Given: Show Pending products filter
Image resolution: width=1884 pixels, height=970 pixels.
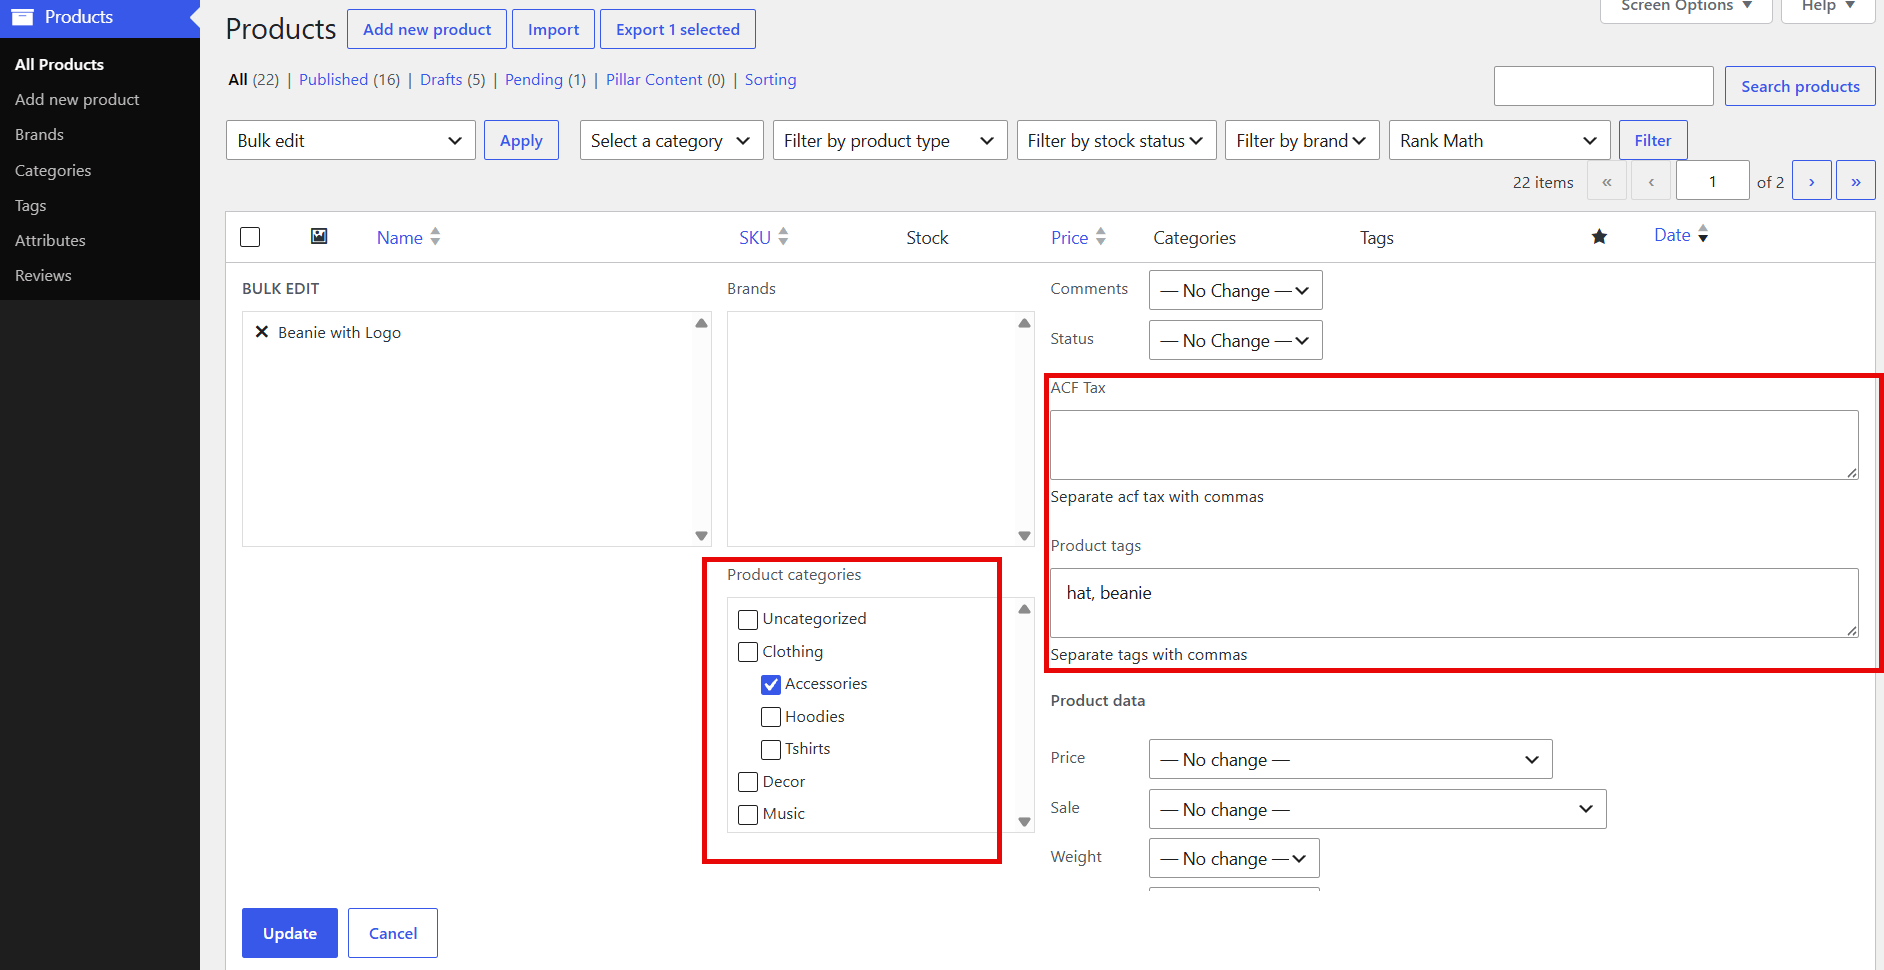Looking at the screenshot, I should (534, 79).
